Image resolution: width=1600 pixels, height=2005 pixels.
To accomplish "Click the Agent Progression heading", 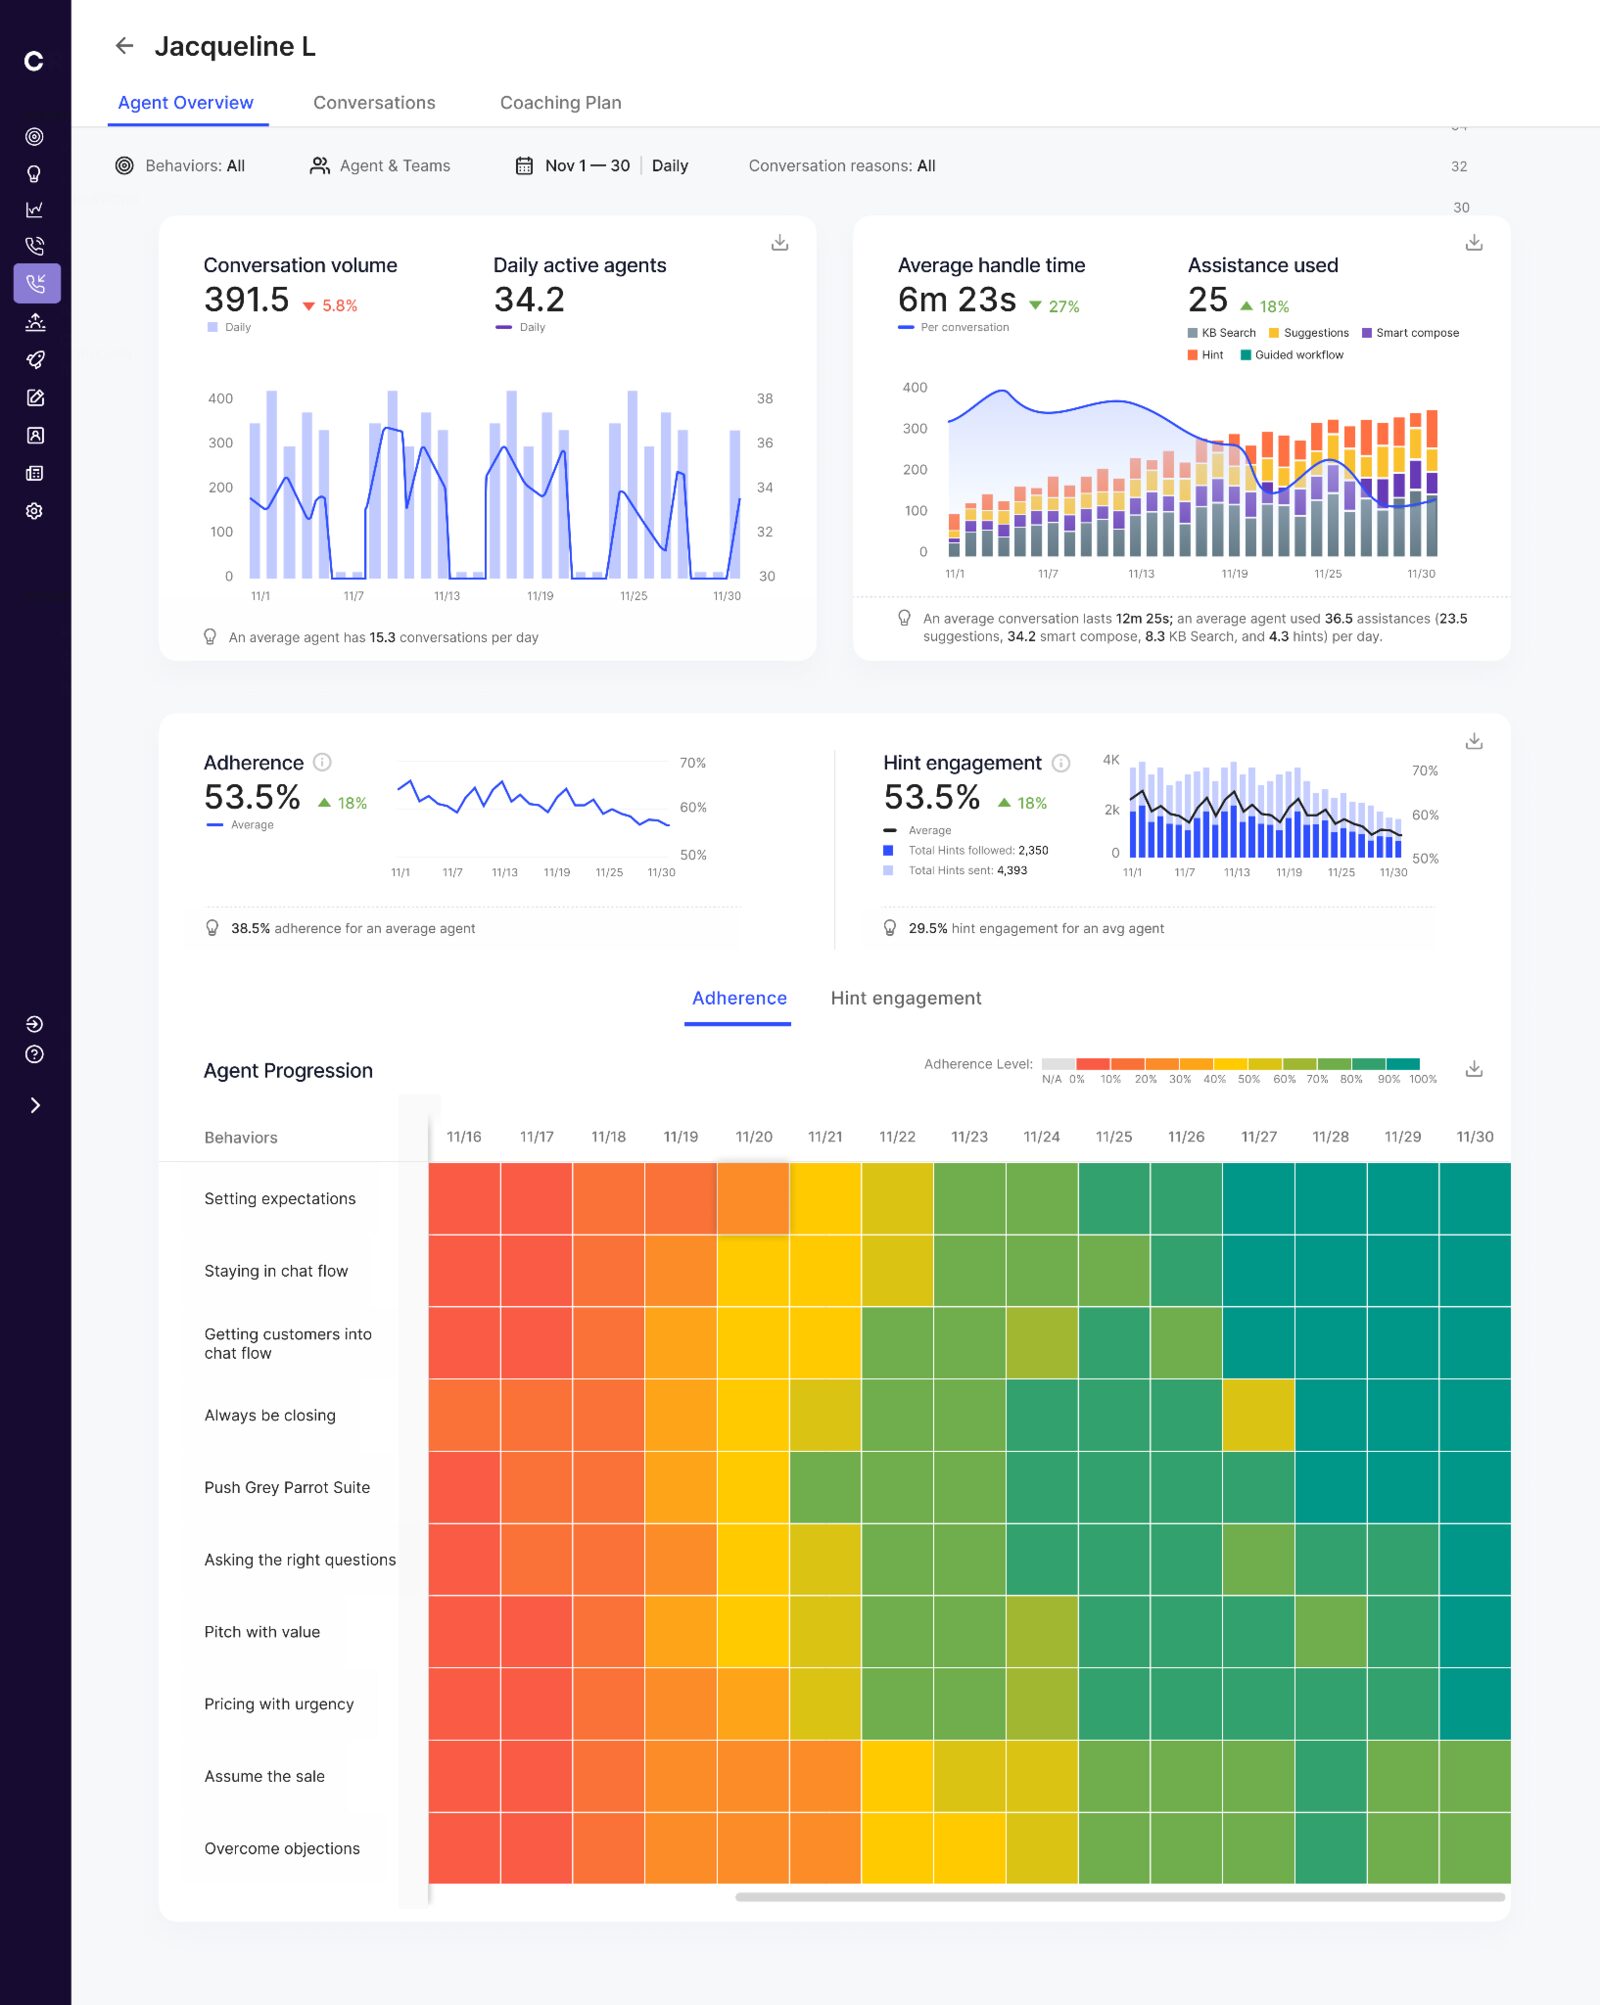I will tap(288, 1071).
